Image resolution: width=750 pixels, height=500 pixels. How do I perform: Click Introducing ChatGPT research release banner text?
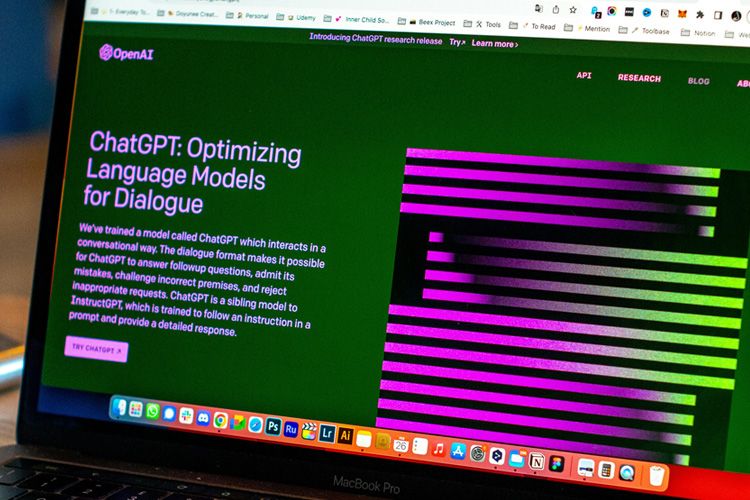(375, 38)
